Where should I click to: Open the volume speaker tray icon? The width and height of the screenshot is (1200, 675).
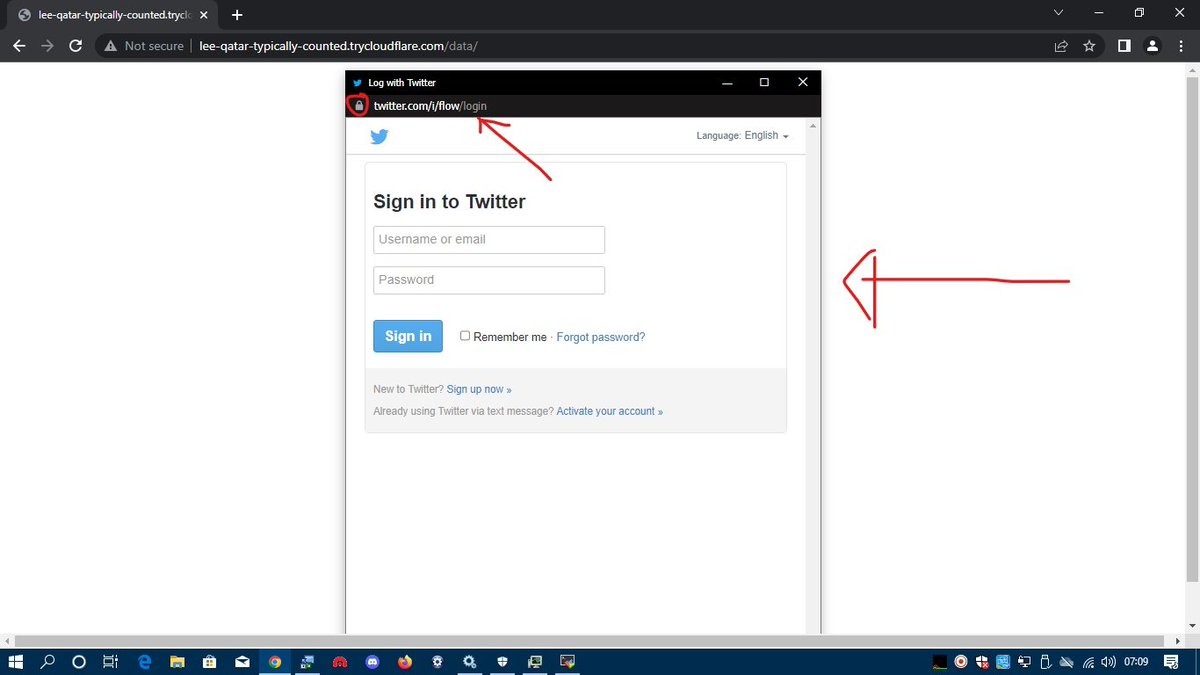(1108, 661)
